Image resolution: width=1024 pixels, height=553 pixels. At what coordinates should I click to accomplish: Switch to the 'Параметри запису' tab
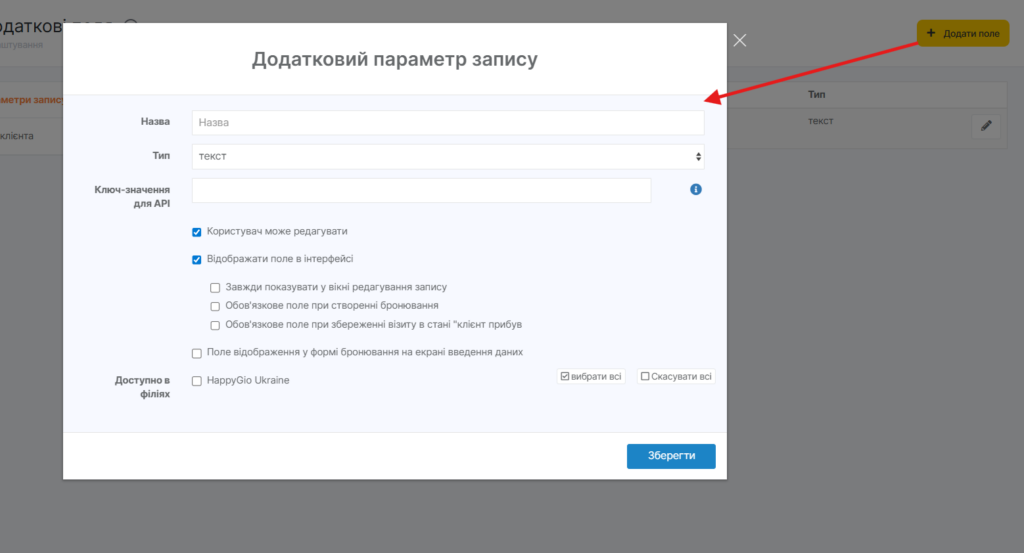pyautogui.click(x=32, y=100)
